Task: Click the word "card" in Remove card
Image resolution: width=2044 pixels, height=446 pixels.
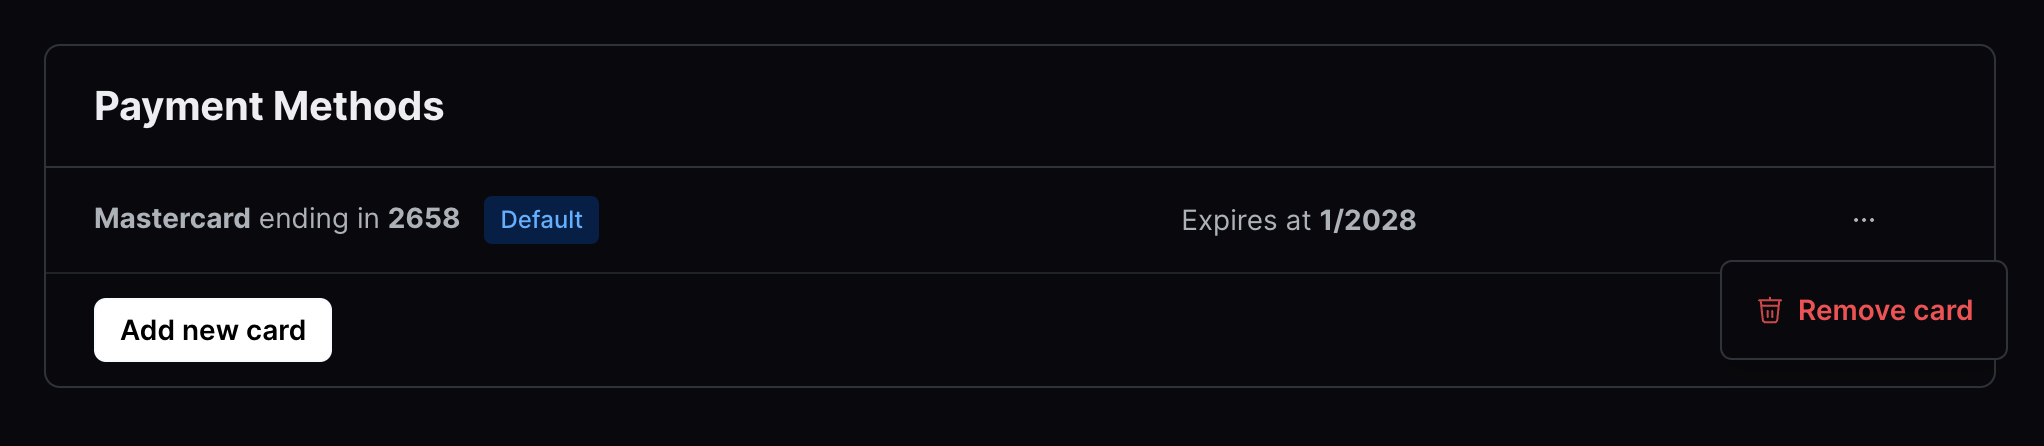Action: tap(1943, 310)
